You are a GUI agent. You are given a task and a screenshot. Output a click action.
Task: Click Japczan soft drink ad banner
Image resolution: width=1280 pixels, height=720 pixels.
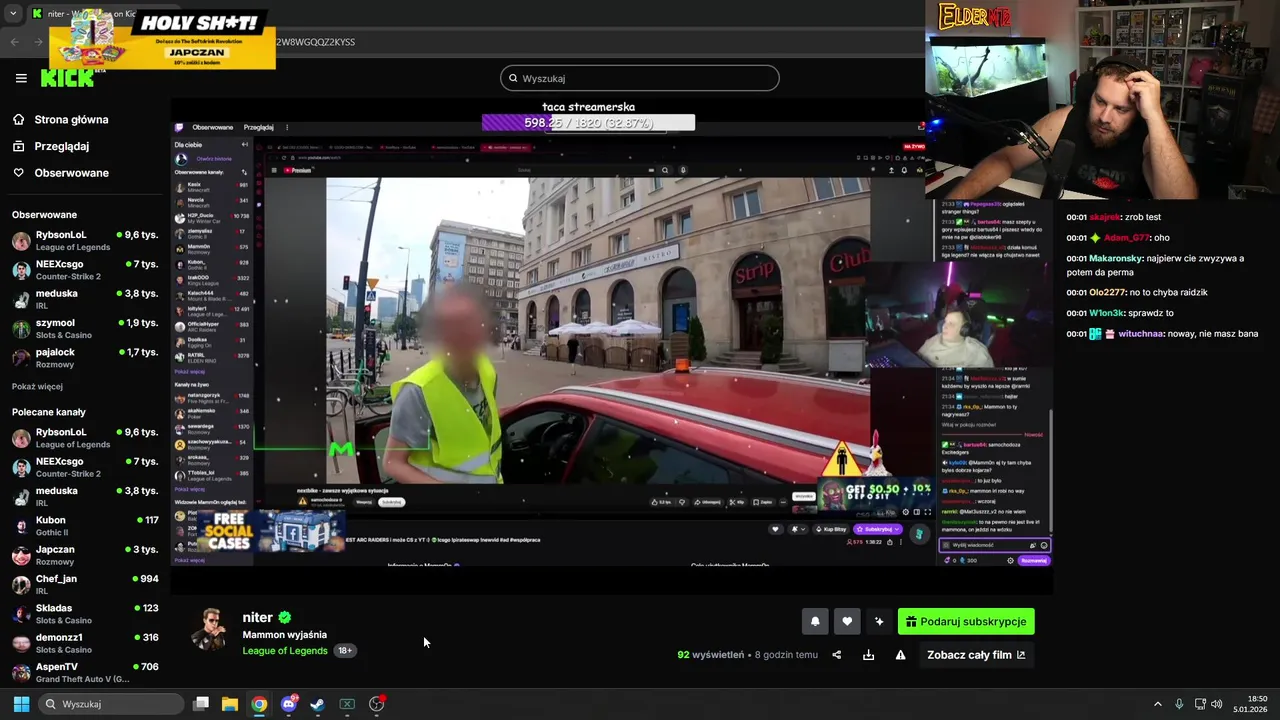click(x=161, y=40)
